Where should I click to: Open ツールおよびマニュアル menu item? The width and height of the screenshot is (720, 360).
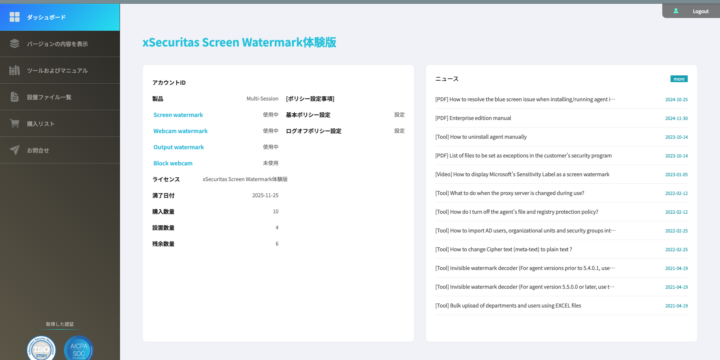(60, 71)
